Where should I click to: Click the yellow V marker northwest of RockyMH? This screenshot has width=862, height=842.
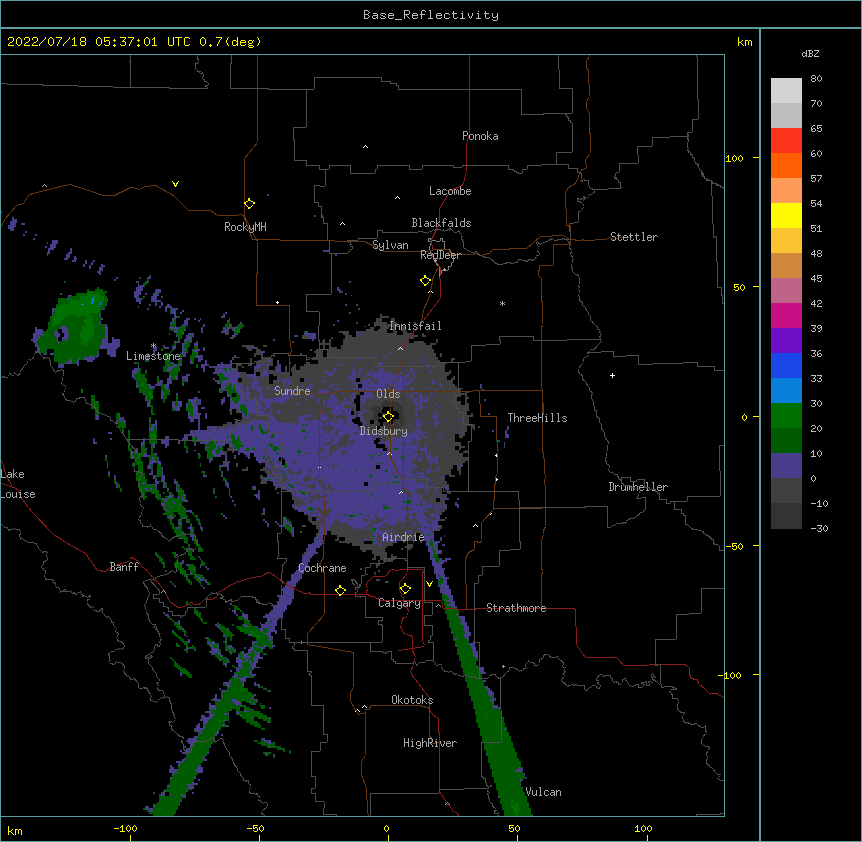[175, 184]
